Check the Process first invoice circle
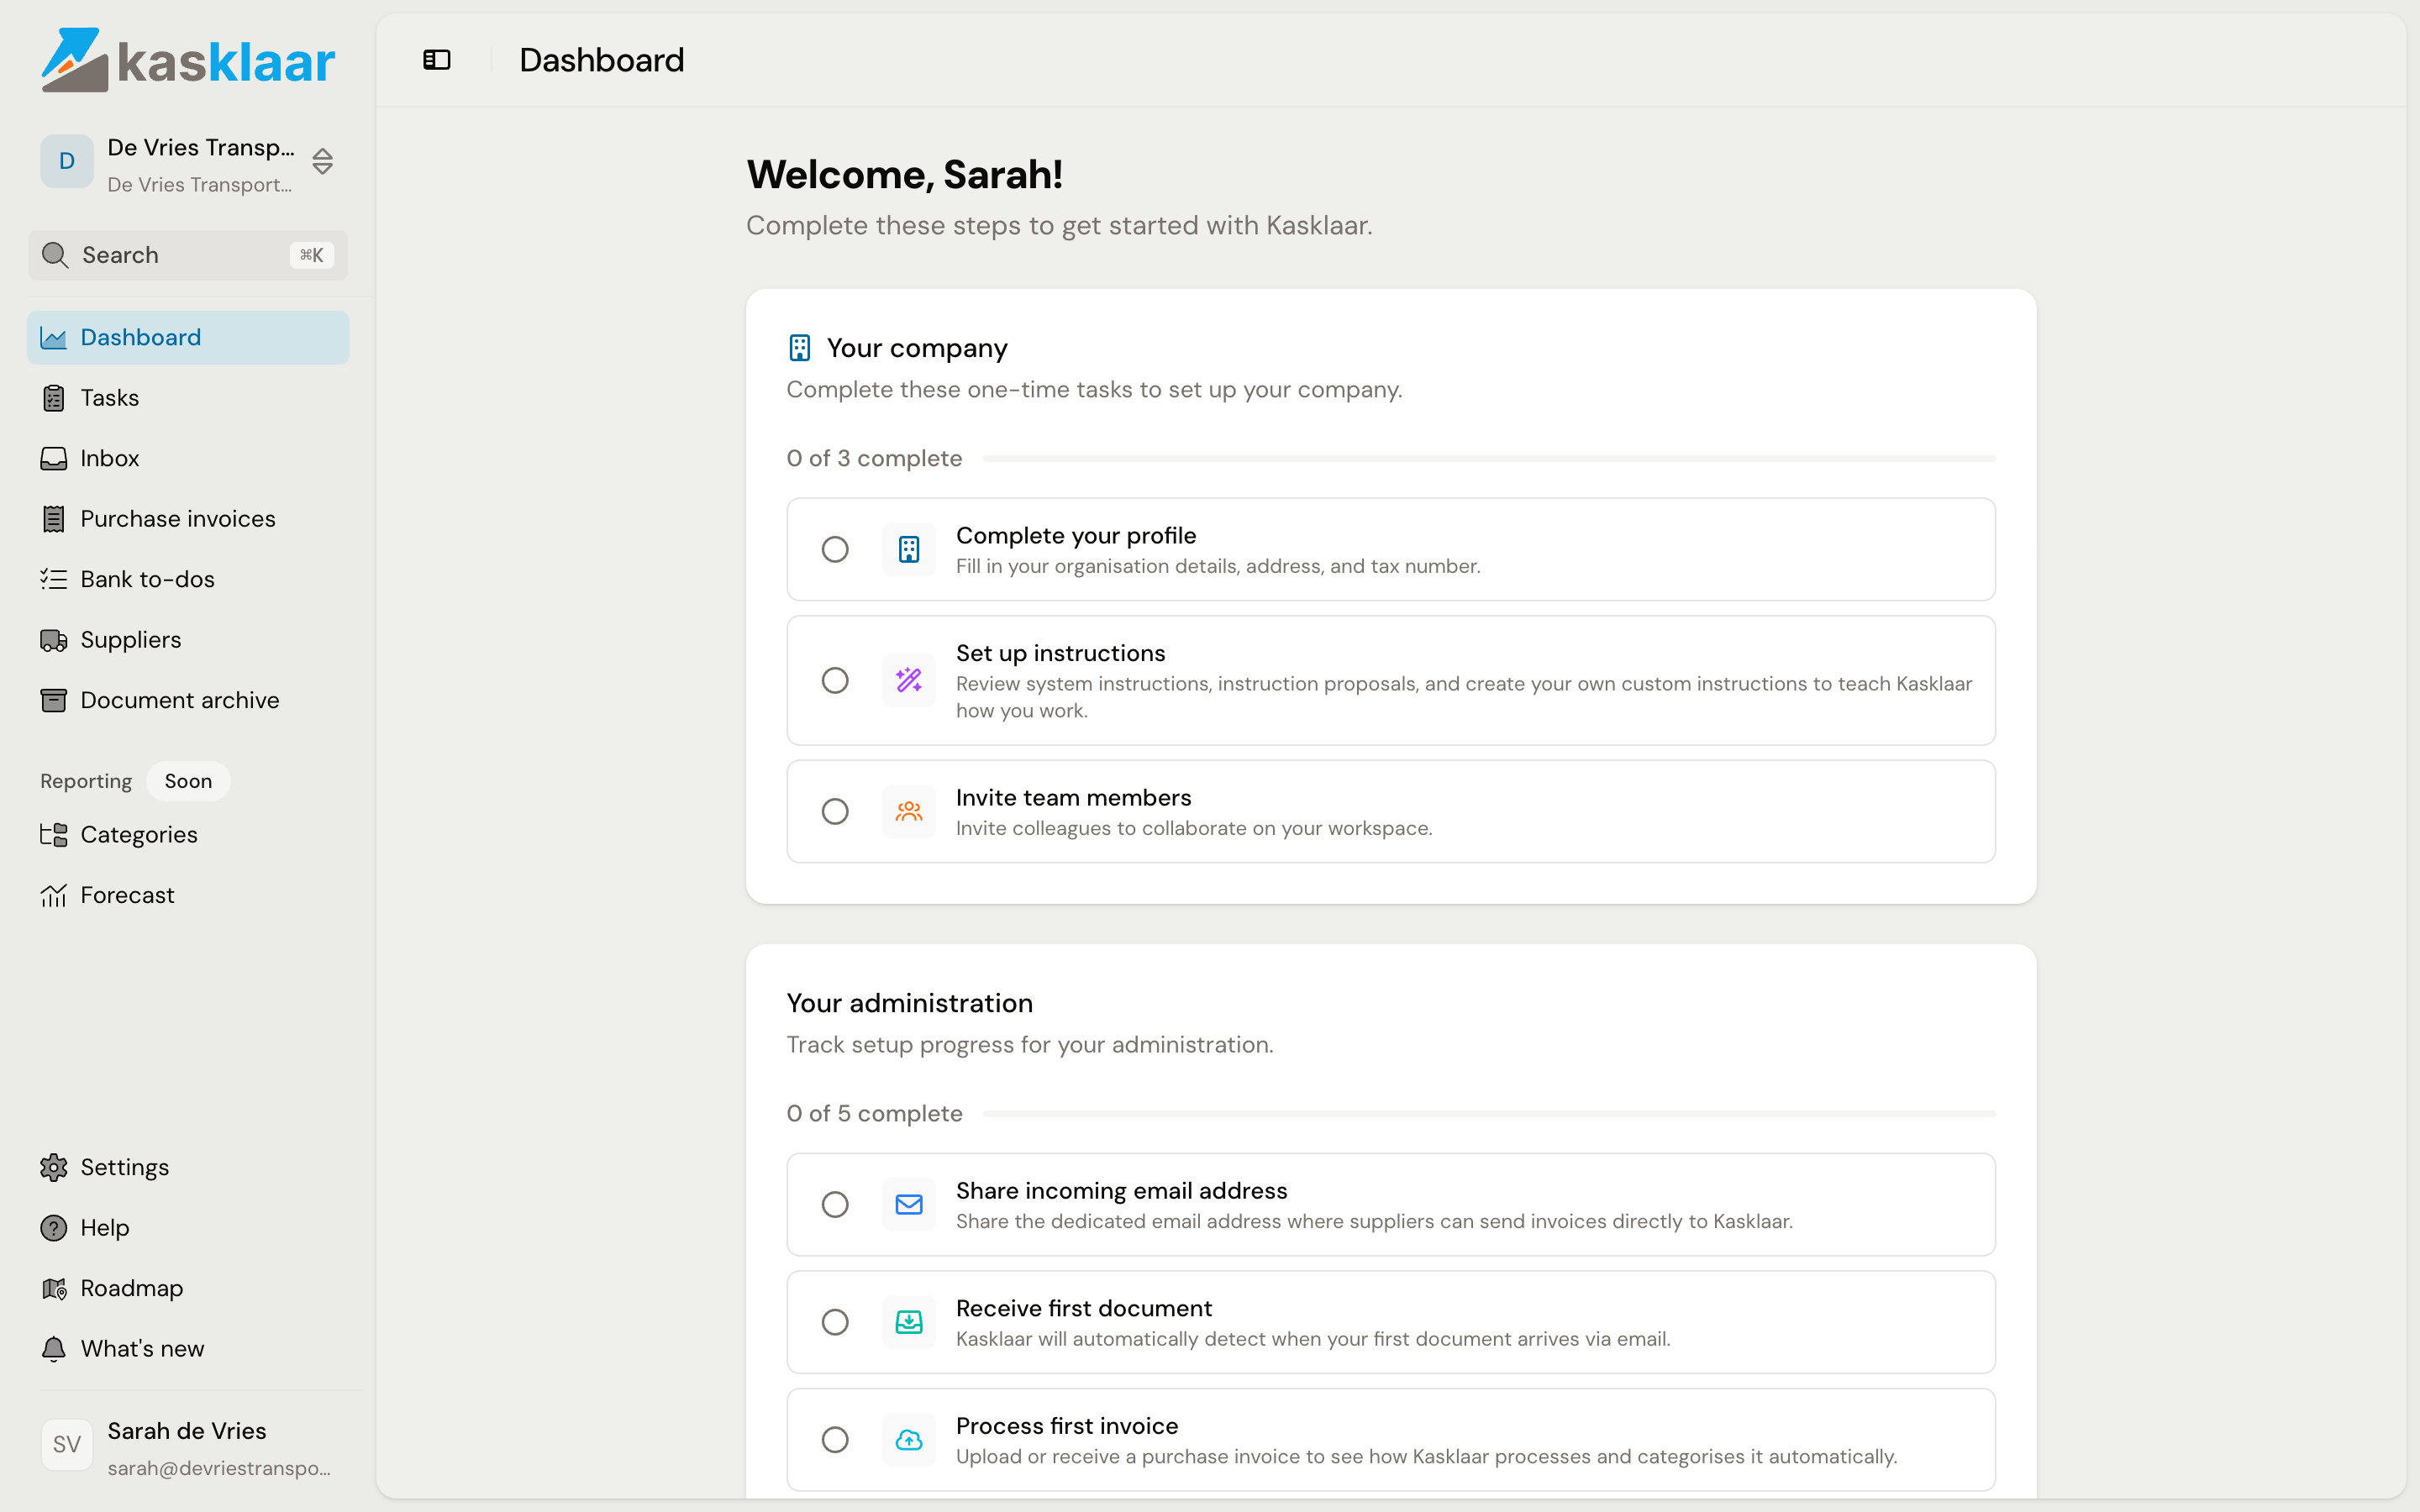Viewport: 2420px width, 1512px height. point(835,1440)
